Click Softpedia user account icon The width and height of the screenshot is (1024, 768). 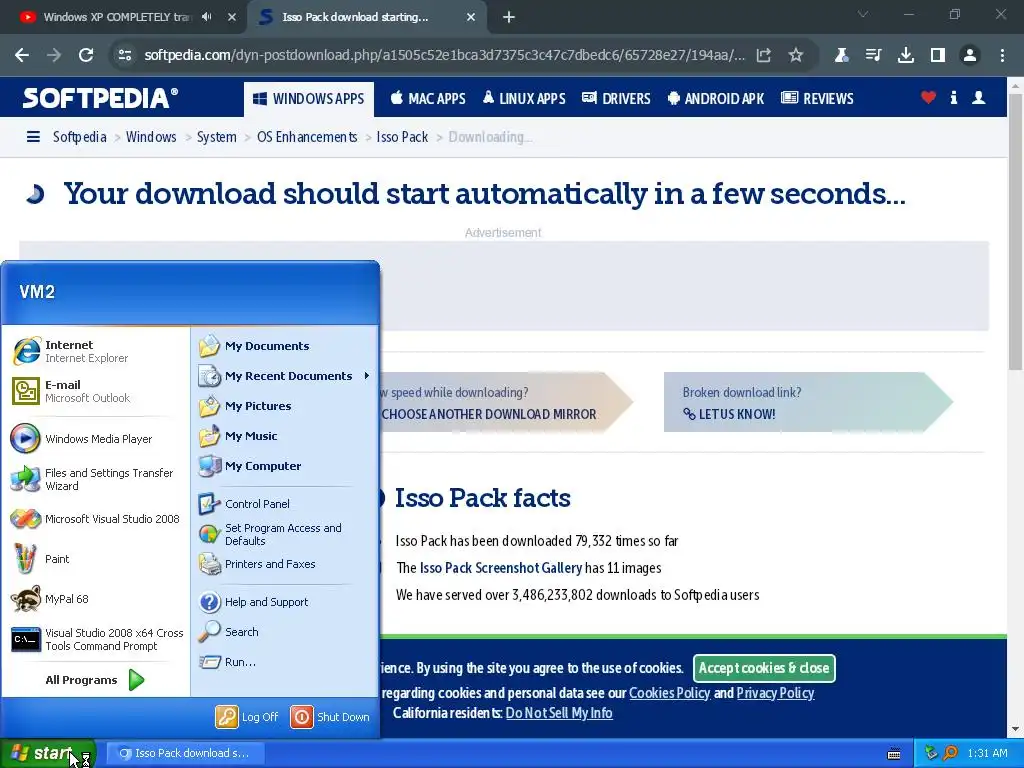click(x=978, y=98)
